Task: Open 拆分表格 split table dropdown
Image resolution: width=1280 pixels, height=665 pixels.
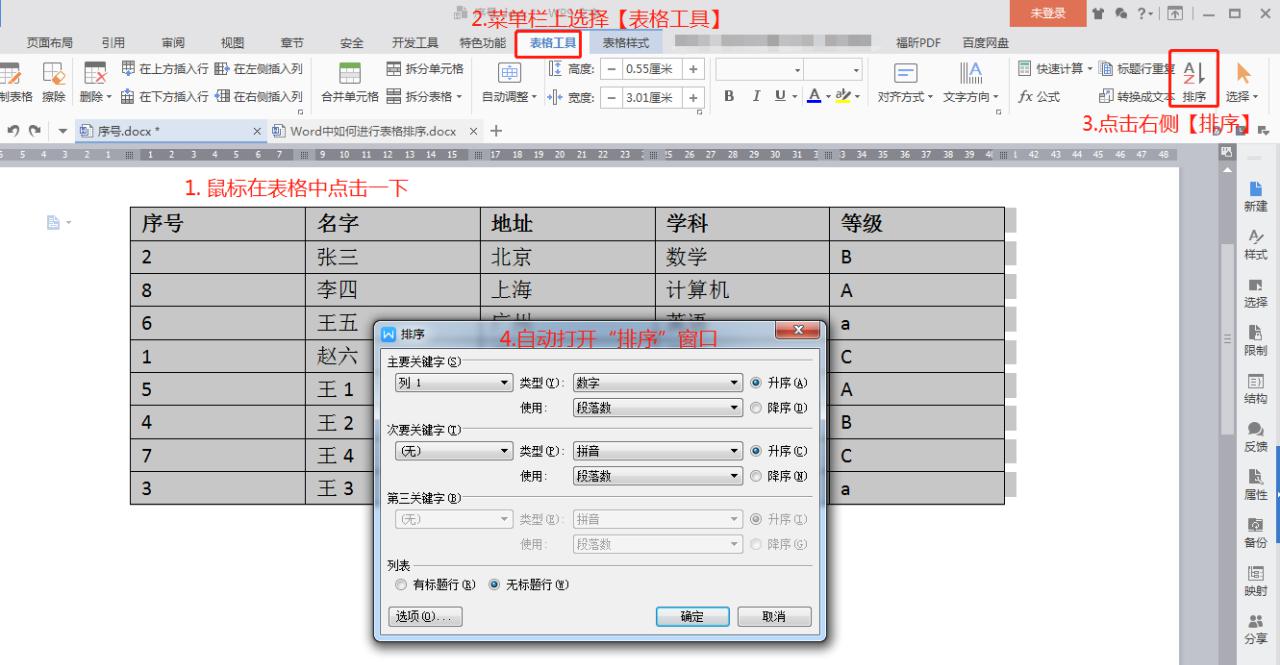Action: (x=425, y=97)
